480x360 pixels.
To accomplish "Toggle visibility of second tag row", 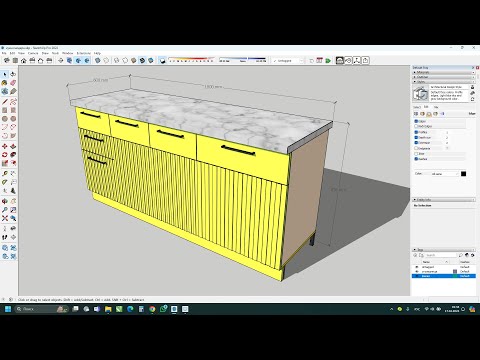I will [416, 271].
